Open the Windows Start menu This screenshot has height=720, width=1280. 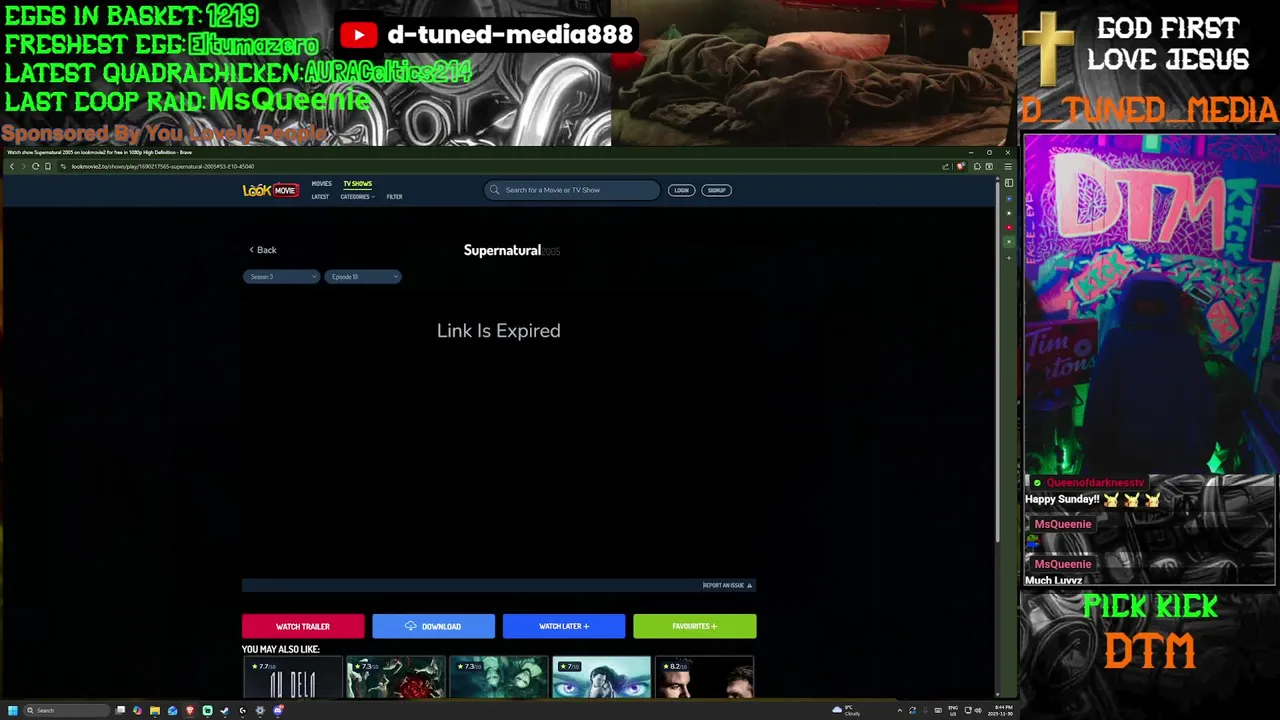[13, 710]
